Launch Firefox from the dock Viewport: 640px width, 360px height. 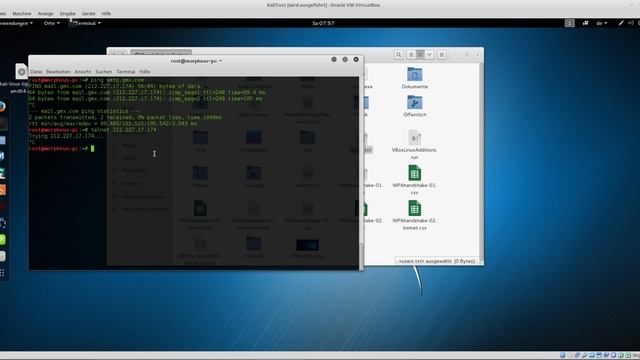(x=2, y=107)
